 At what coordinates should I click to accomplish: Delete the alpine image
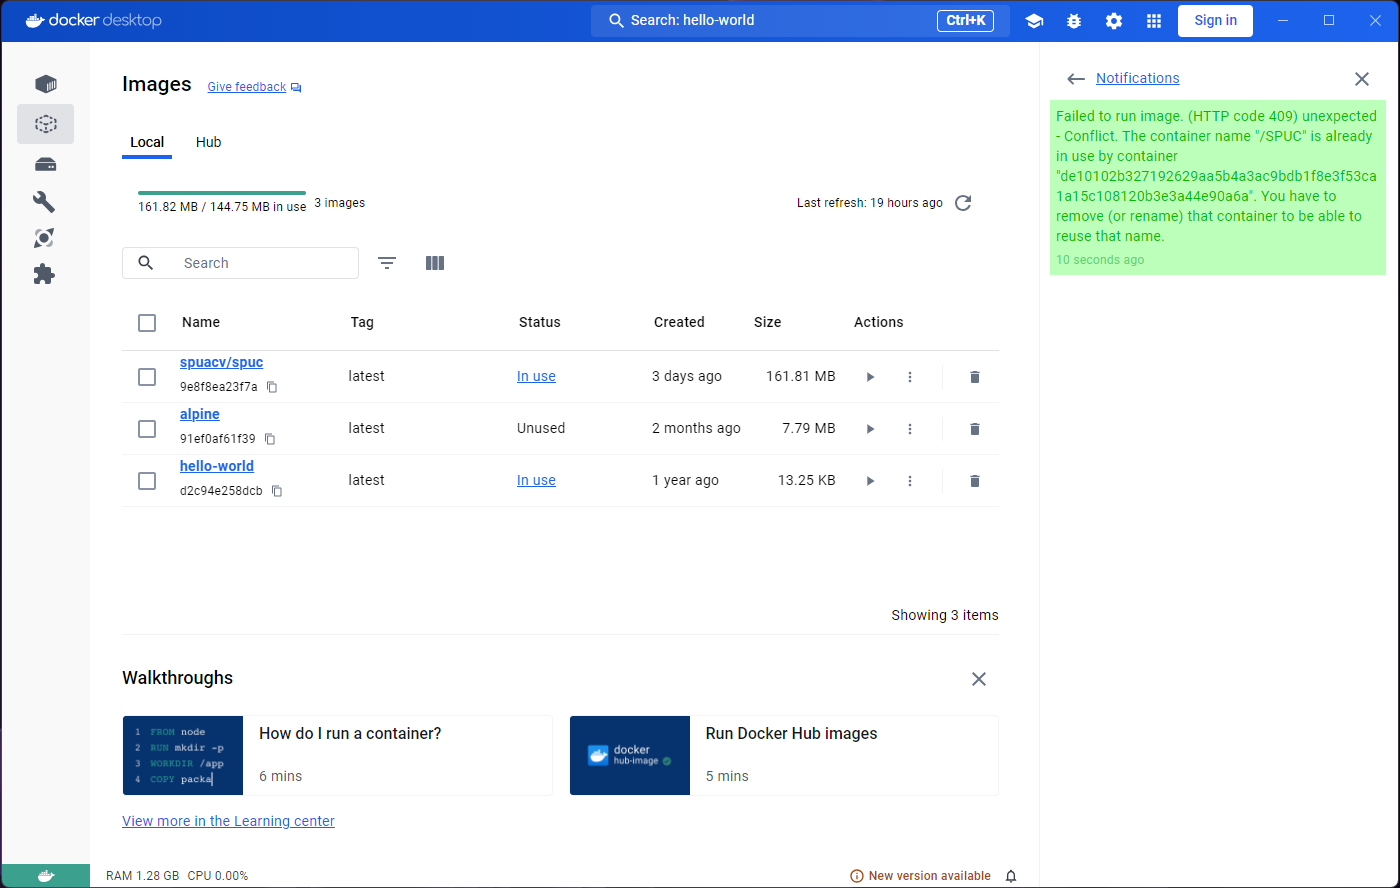click(975, 429)
